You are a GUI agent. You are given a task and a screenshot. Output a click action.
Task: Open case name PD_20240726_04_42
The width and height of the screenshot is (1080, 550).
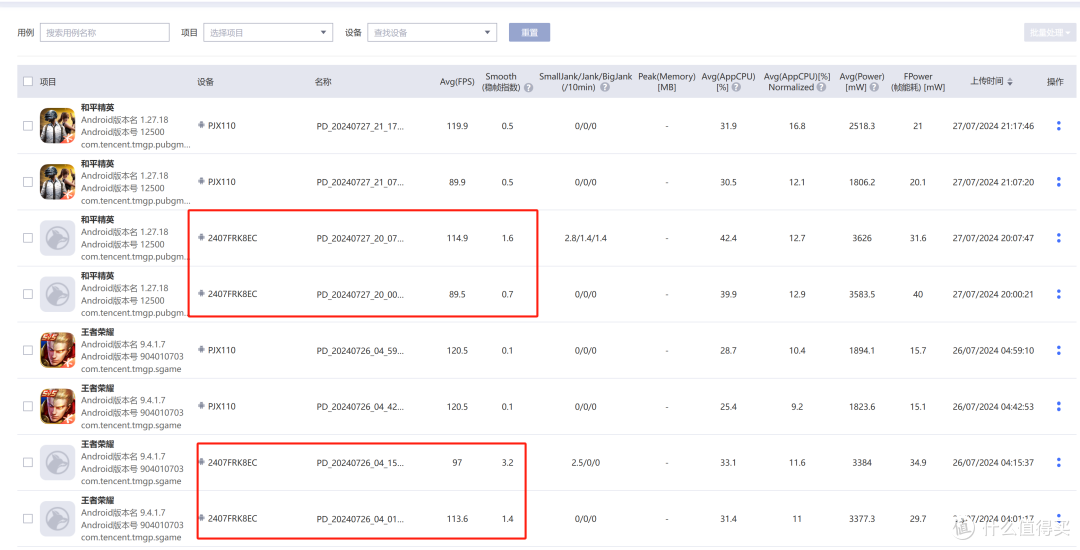[360, 406]
